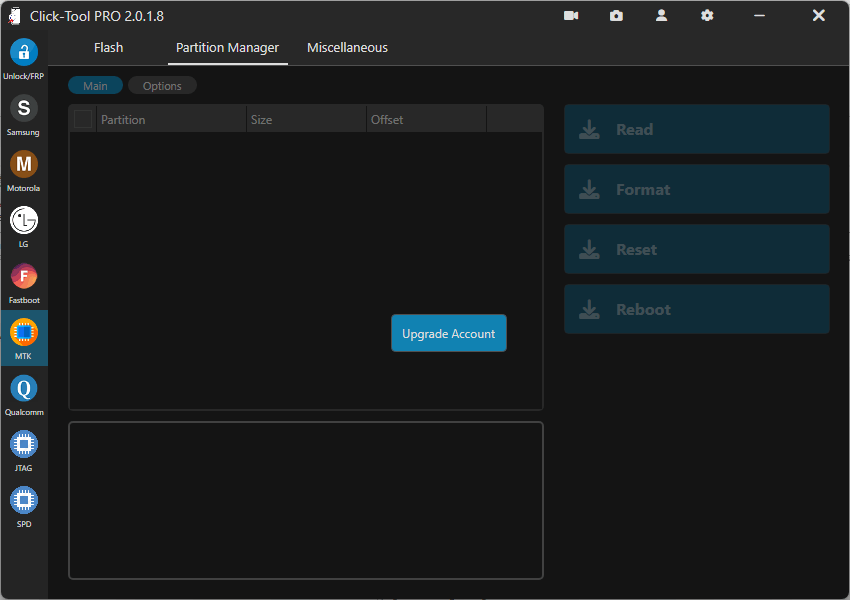Trigger the Reboot device button
This screenshot has height=600, width=850.
pyautogui.click(x=696, y=309)
